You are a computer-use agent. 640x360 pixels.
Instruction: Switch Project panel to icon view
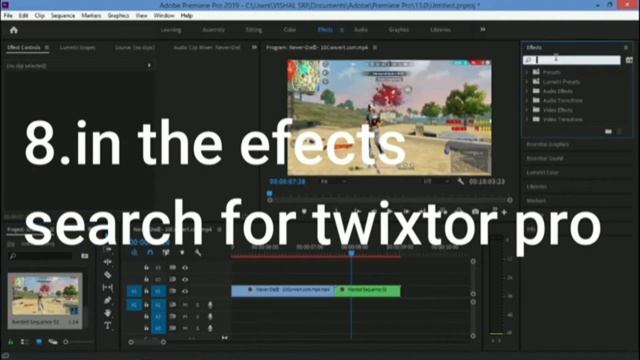tap(39, 342)
